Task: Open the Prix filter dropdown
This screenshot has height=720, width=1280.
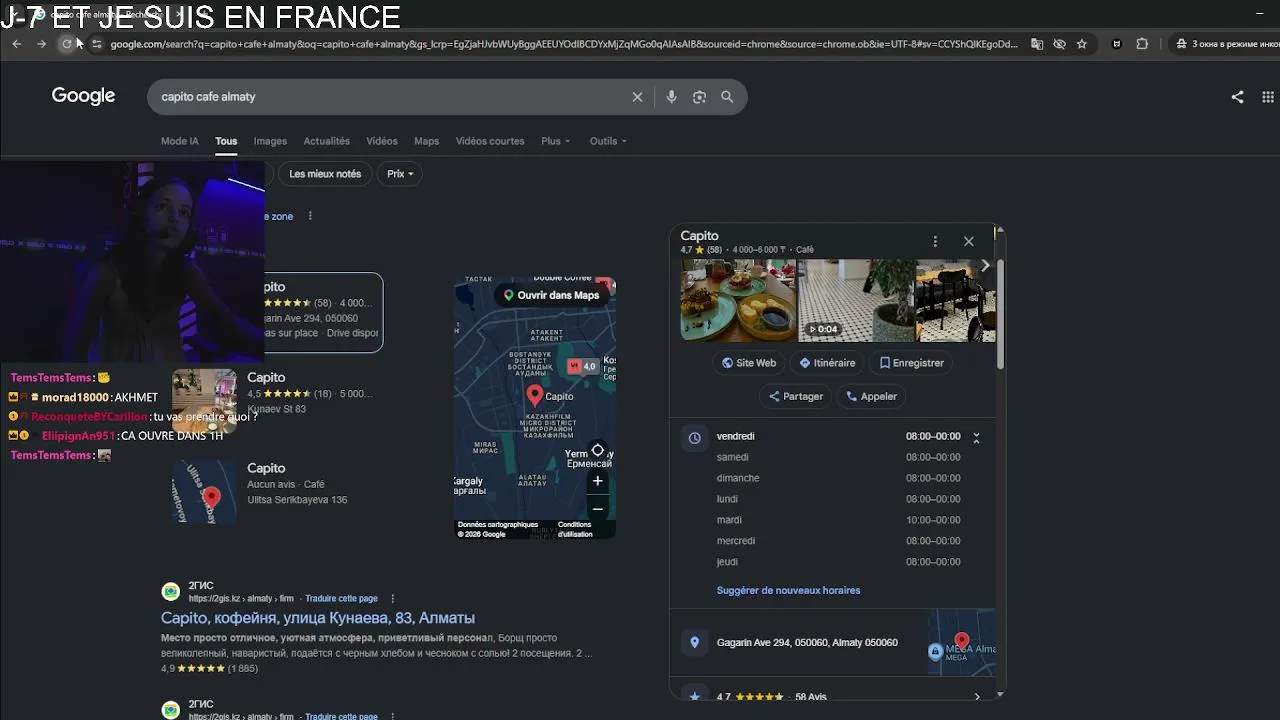Action: (400, 174)
